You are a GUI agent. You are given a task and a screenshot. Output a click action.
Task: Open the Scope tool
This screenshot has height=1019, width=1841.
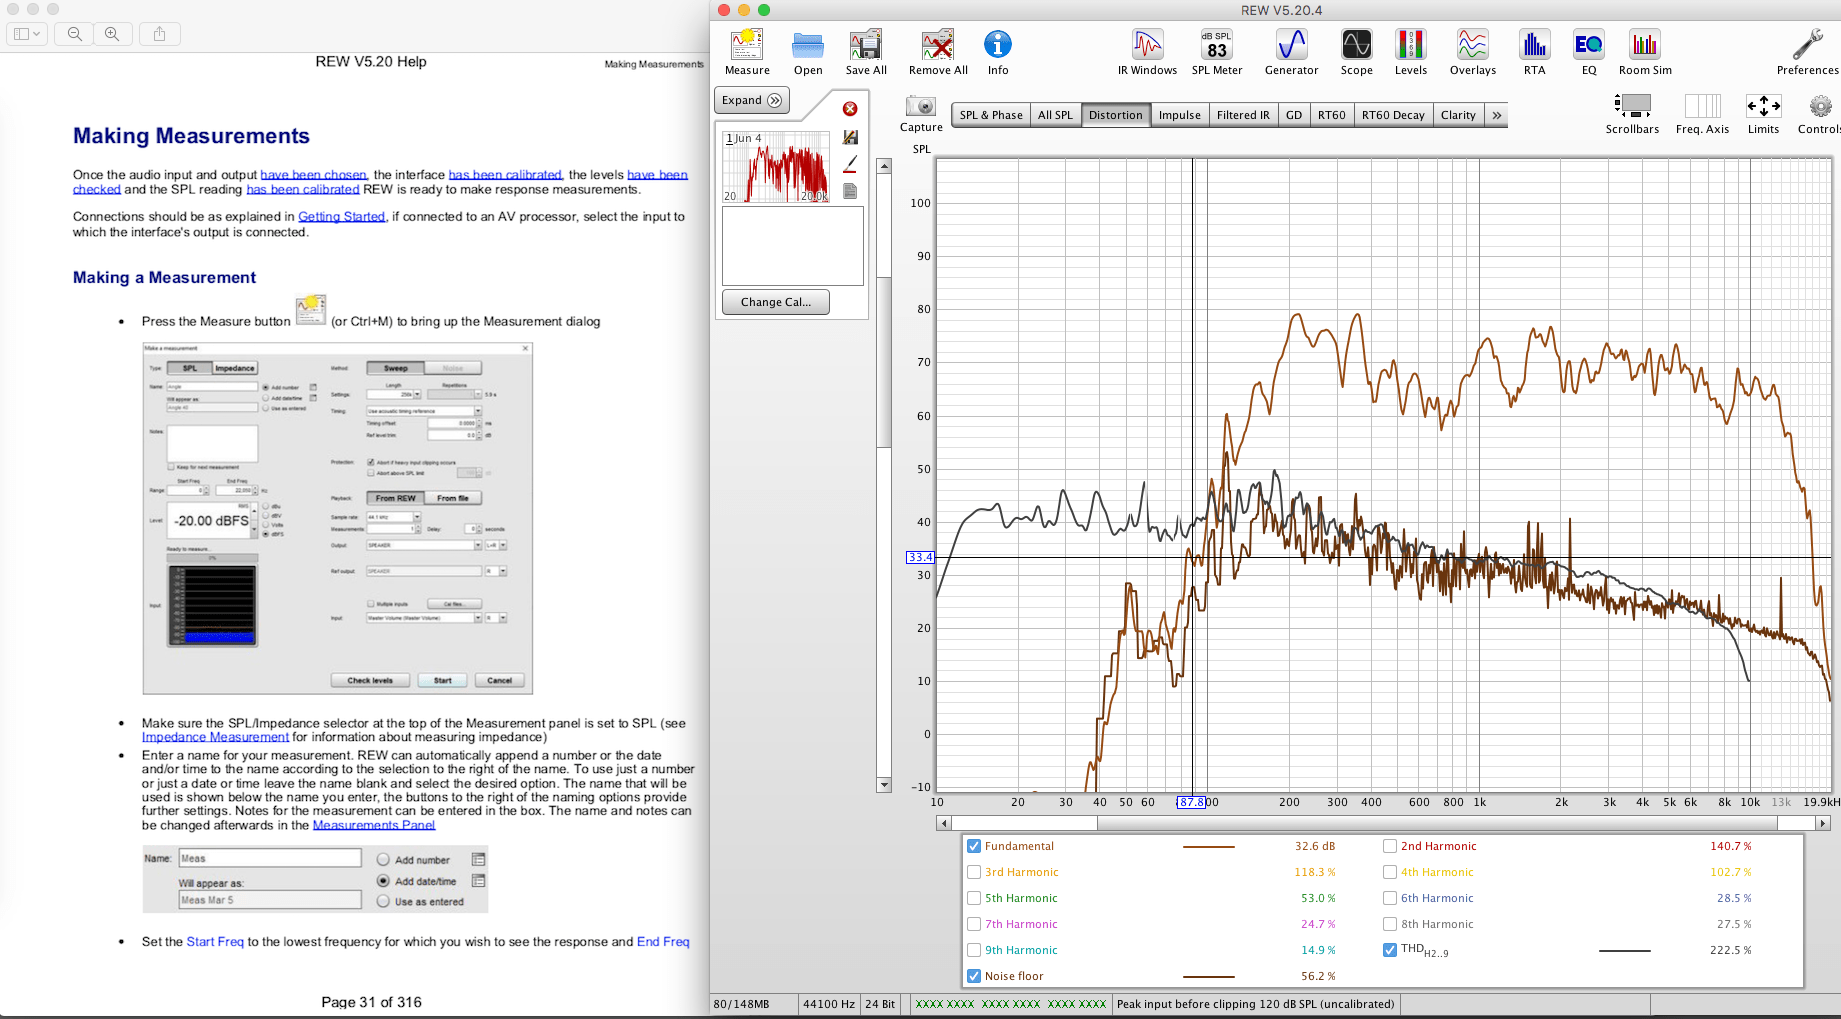[1356, 52]
